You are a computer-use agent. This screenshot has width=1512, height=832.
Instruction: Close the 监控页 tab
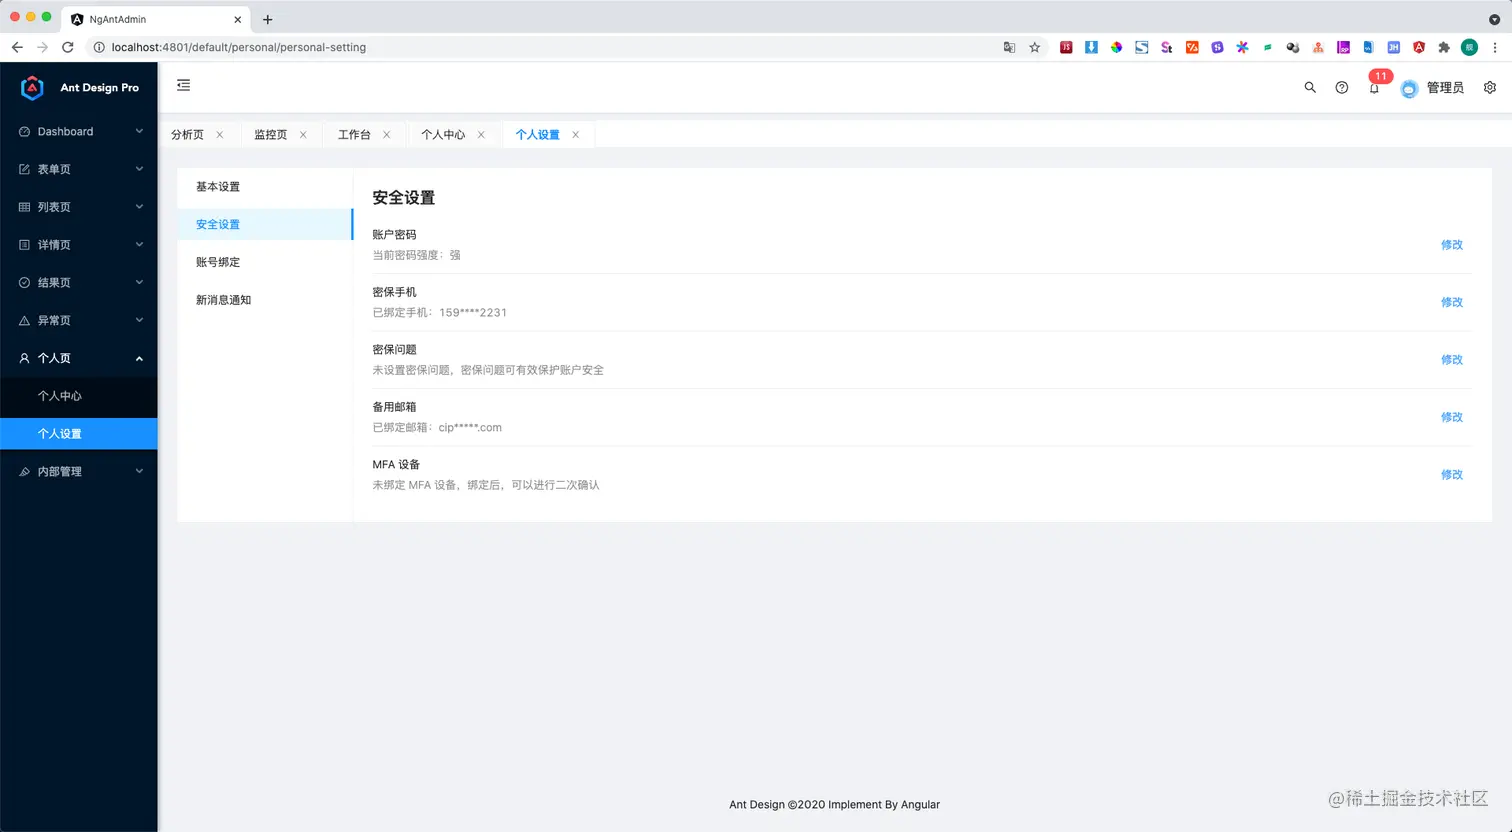tap(303, 135)
